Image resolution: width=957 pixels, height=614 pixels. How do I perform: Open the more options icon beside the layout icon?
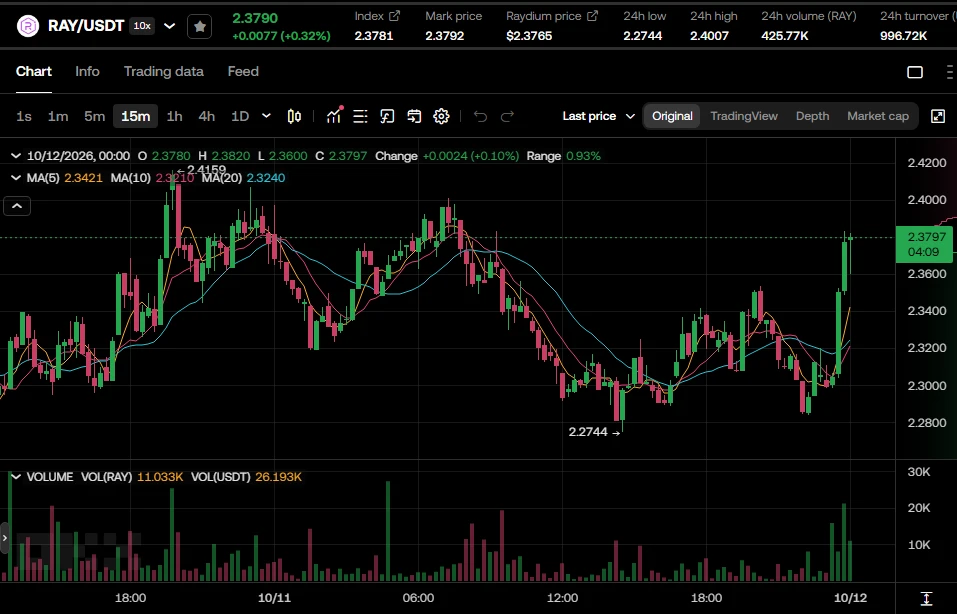click(x=950, y=72)
